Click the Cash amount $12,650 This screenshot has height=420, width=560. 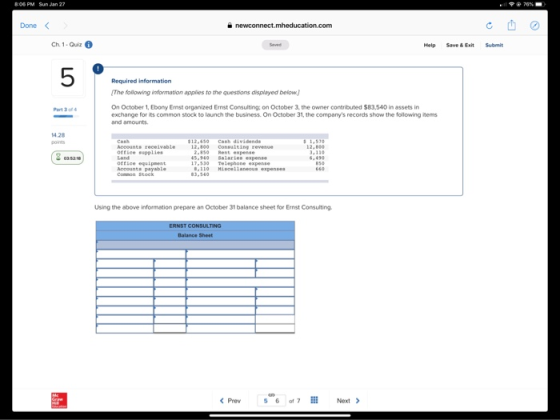pyautogui.click(x=198, y=141)
